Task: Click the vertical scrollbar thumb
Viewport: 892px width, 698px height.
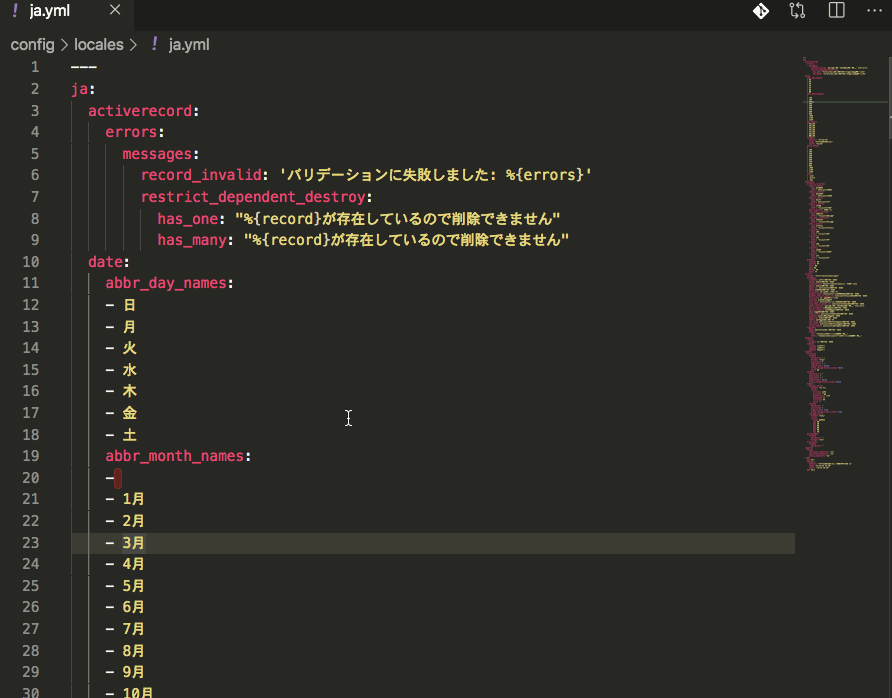Action: 889,98
